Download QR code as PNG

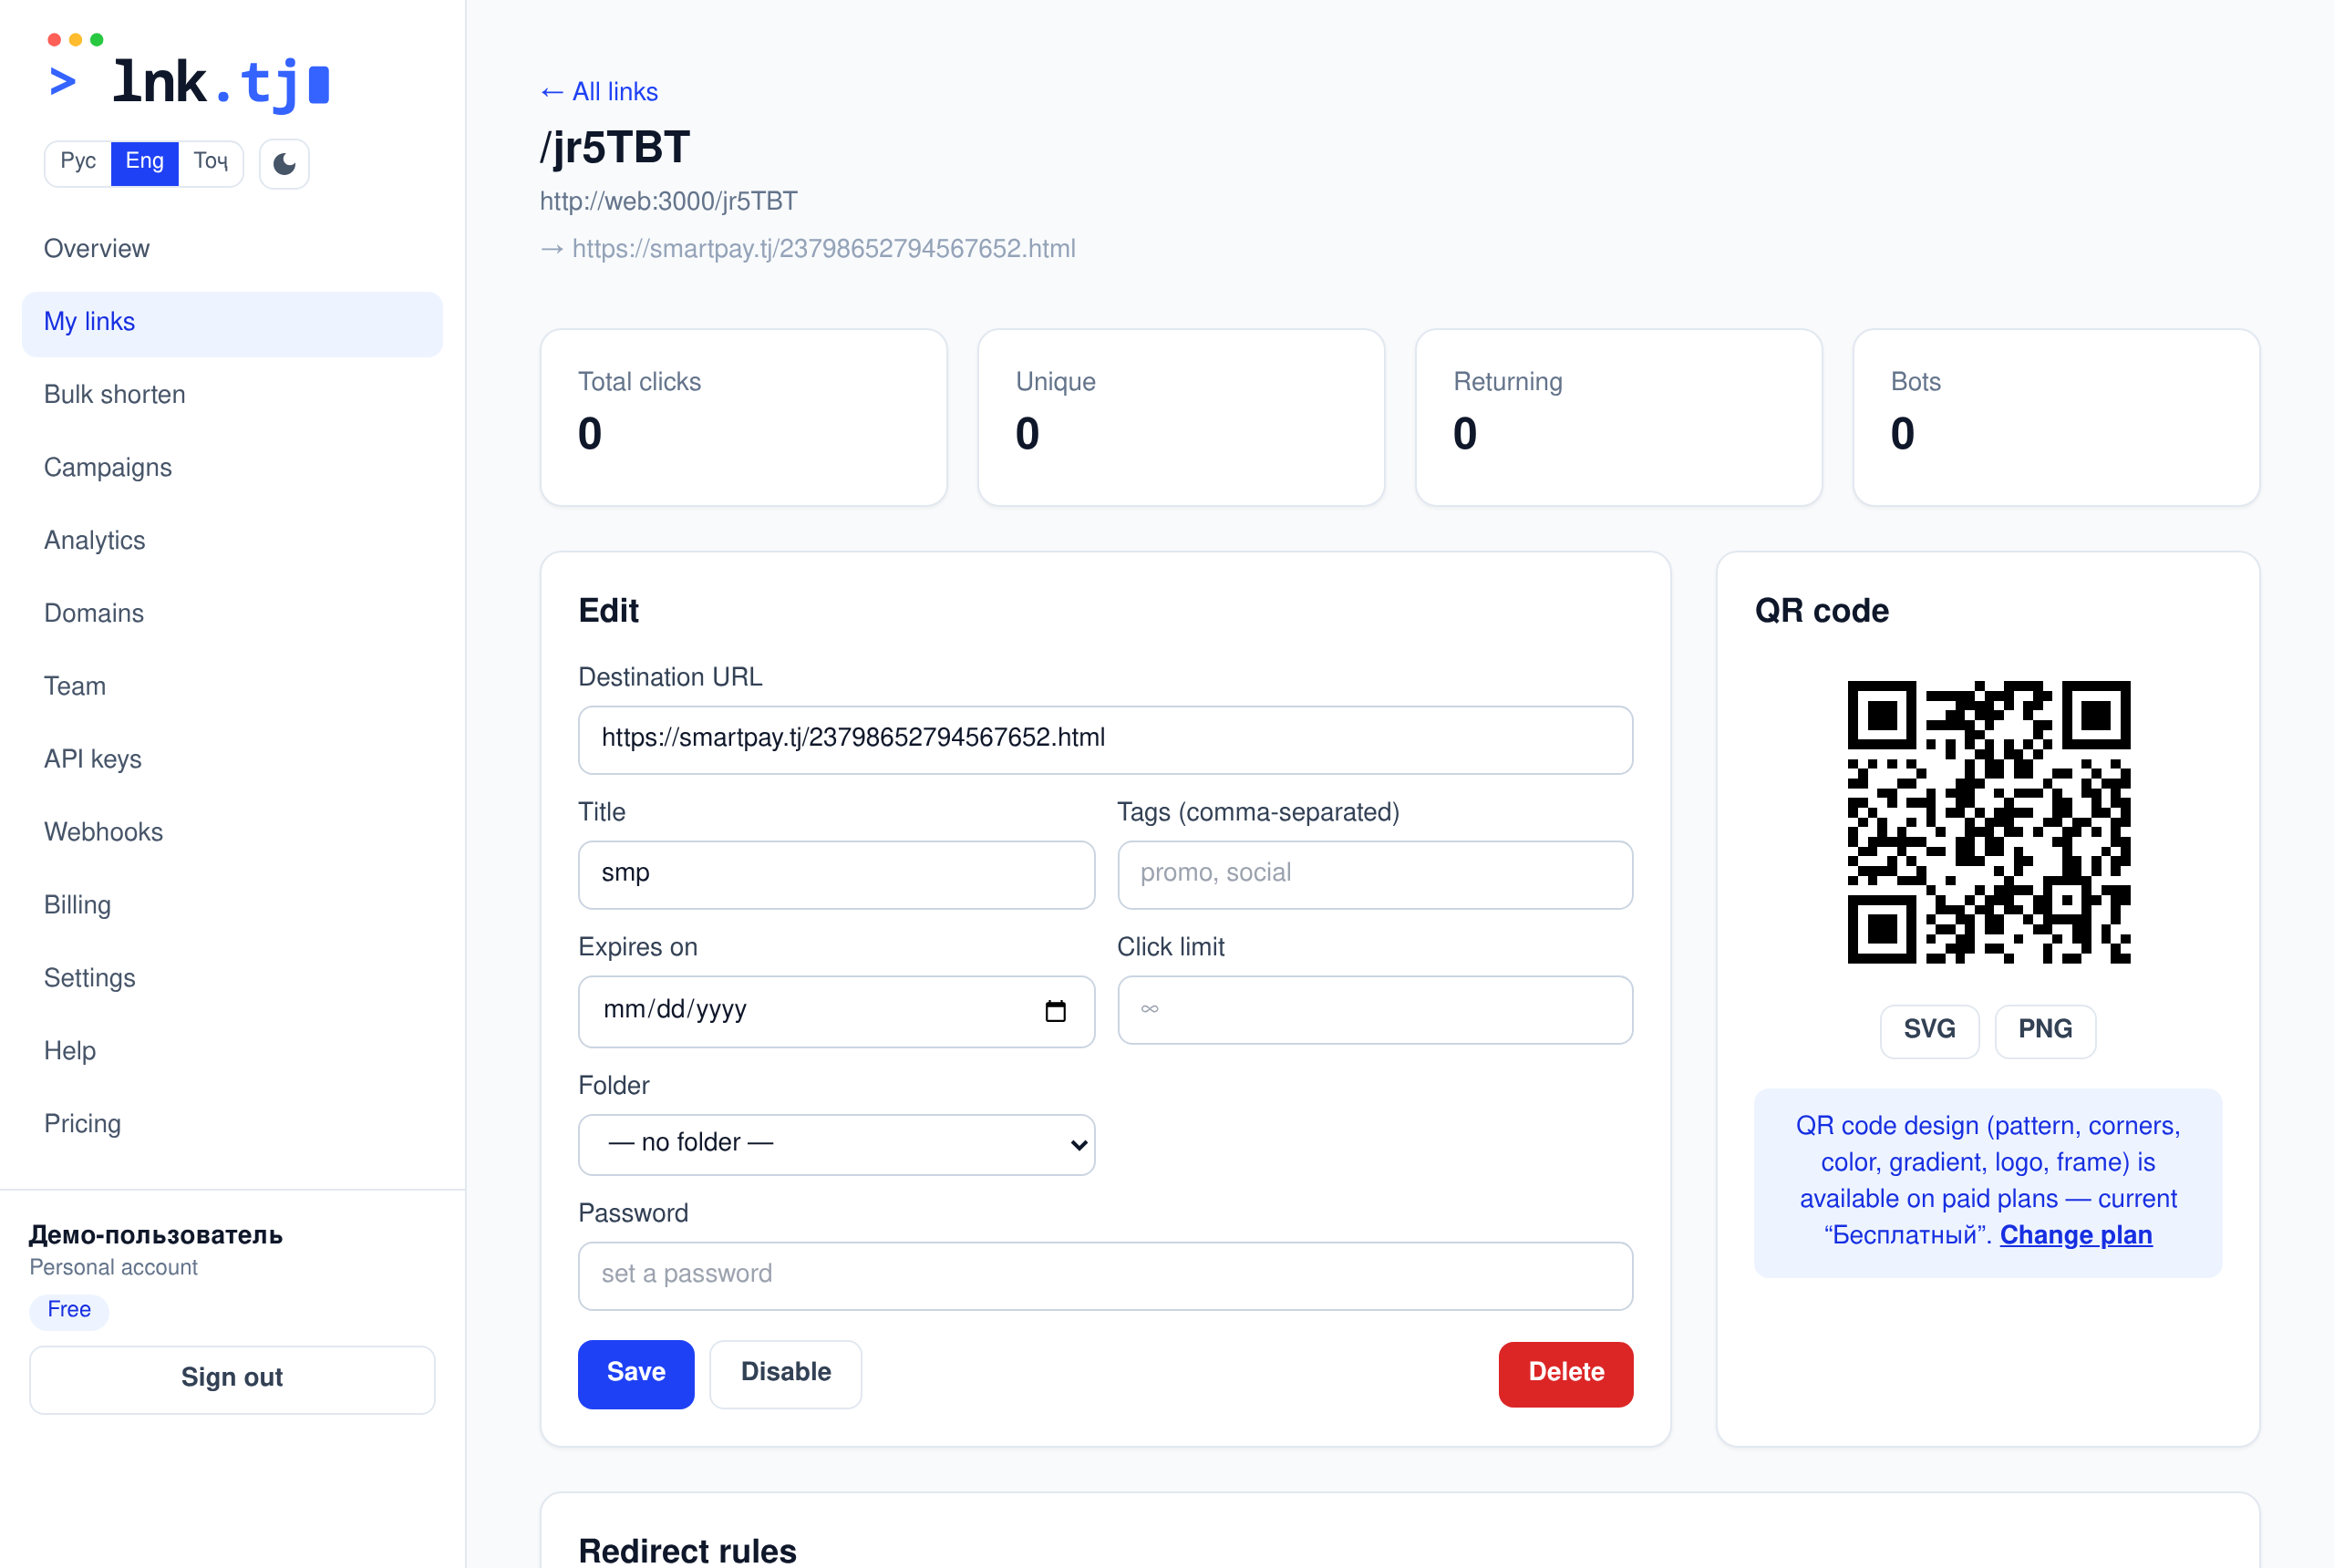(2045, 1030)
